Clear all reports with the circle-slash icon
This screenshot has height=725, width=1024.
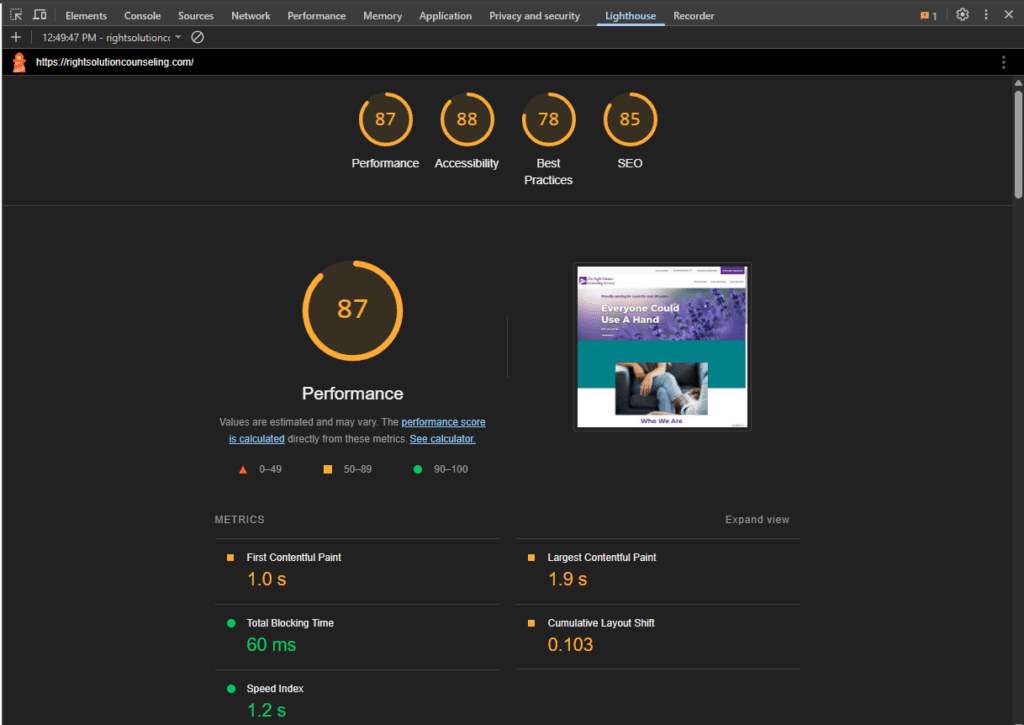point(197,37)
